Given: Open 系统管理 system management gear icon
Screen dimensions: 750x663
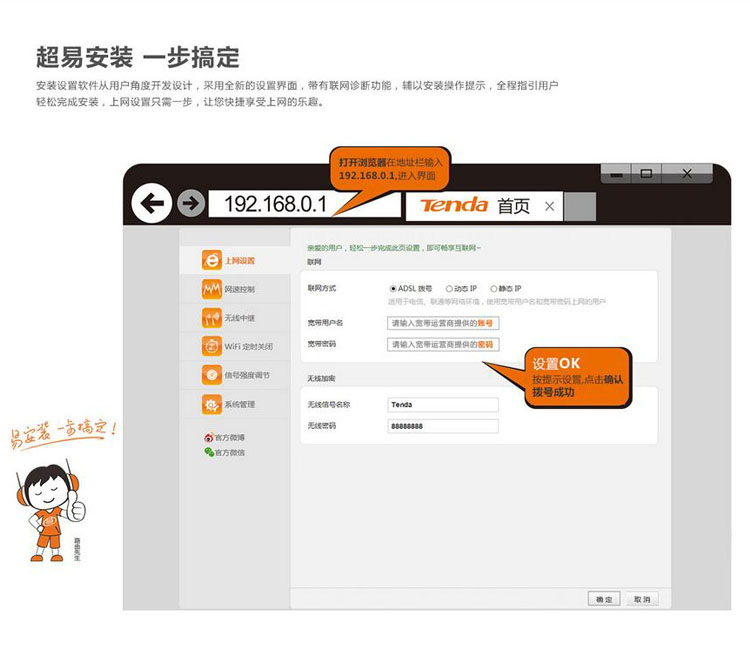Looking at the screenshot, I should point(211,404).
